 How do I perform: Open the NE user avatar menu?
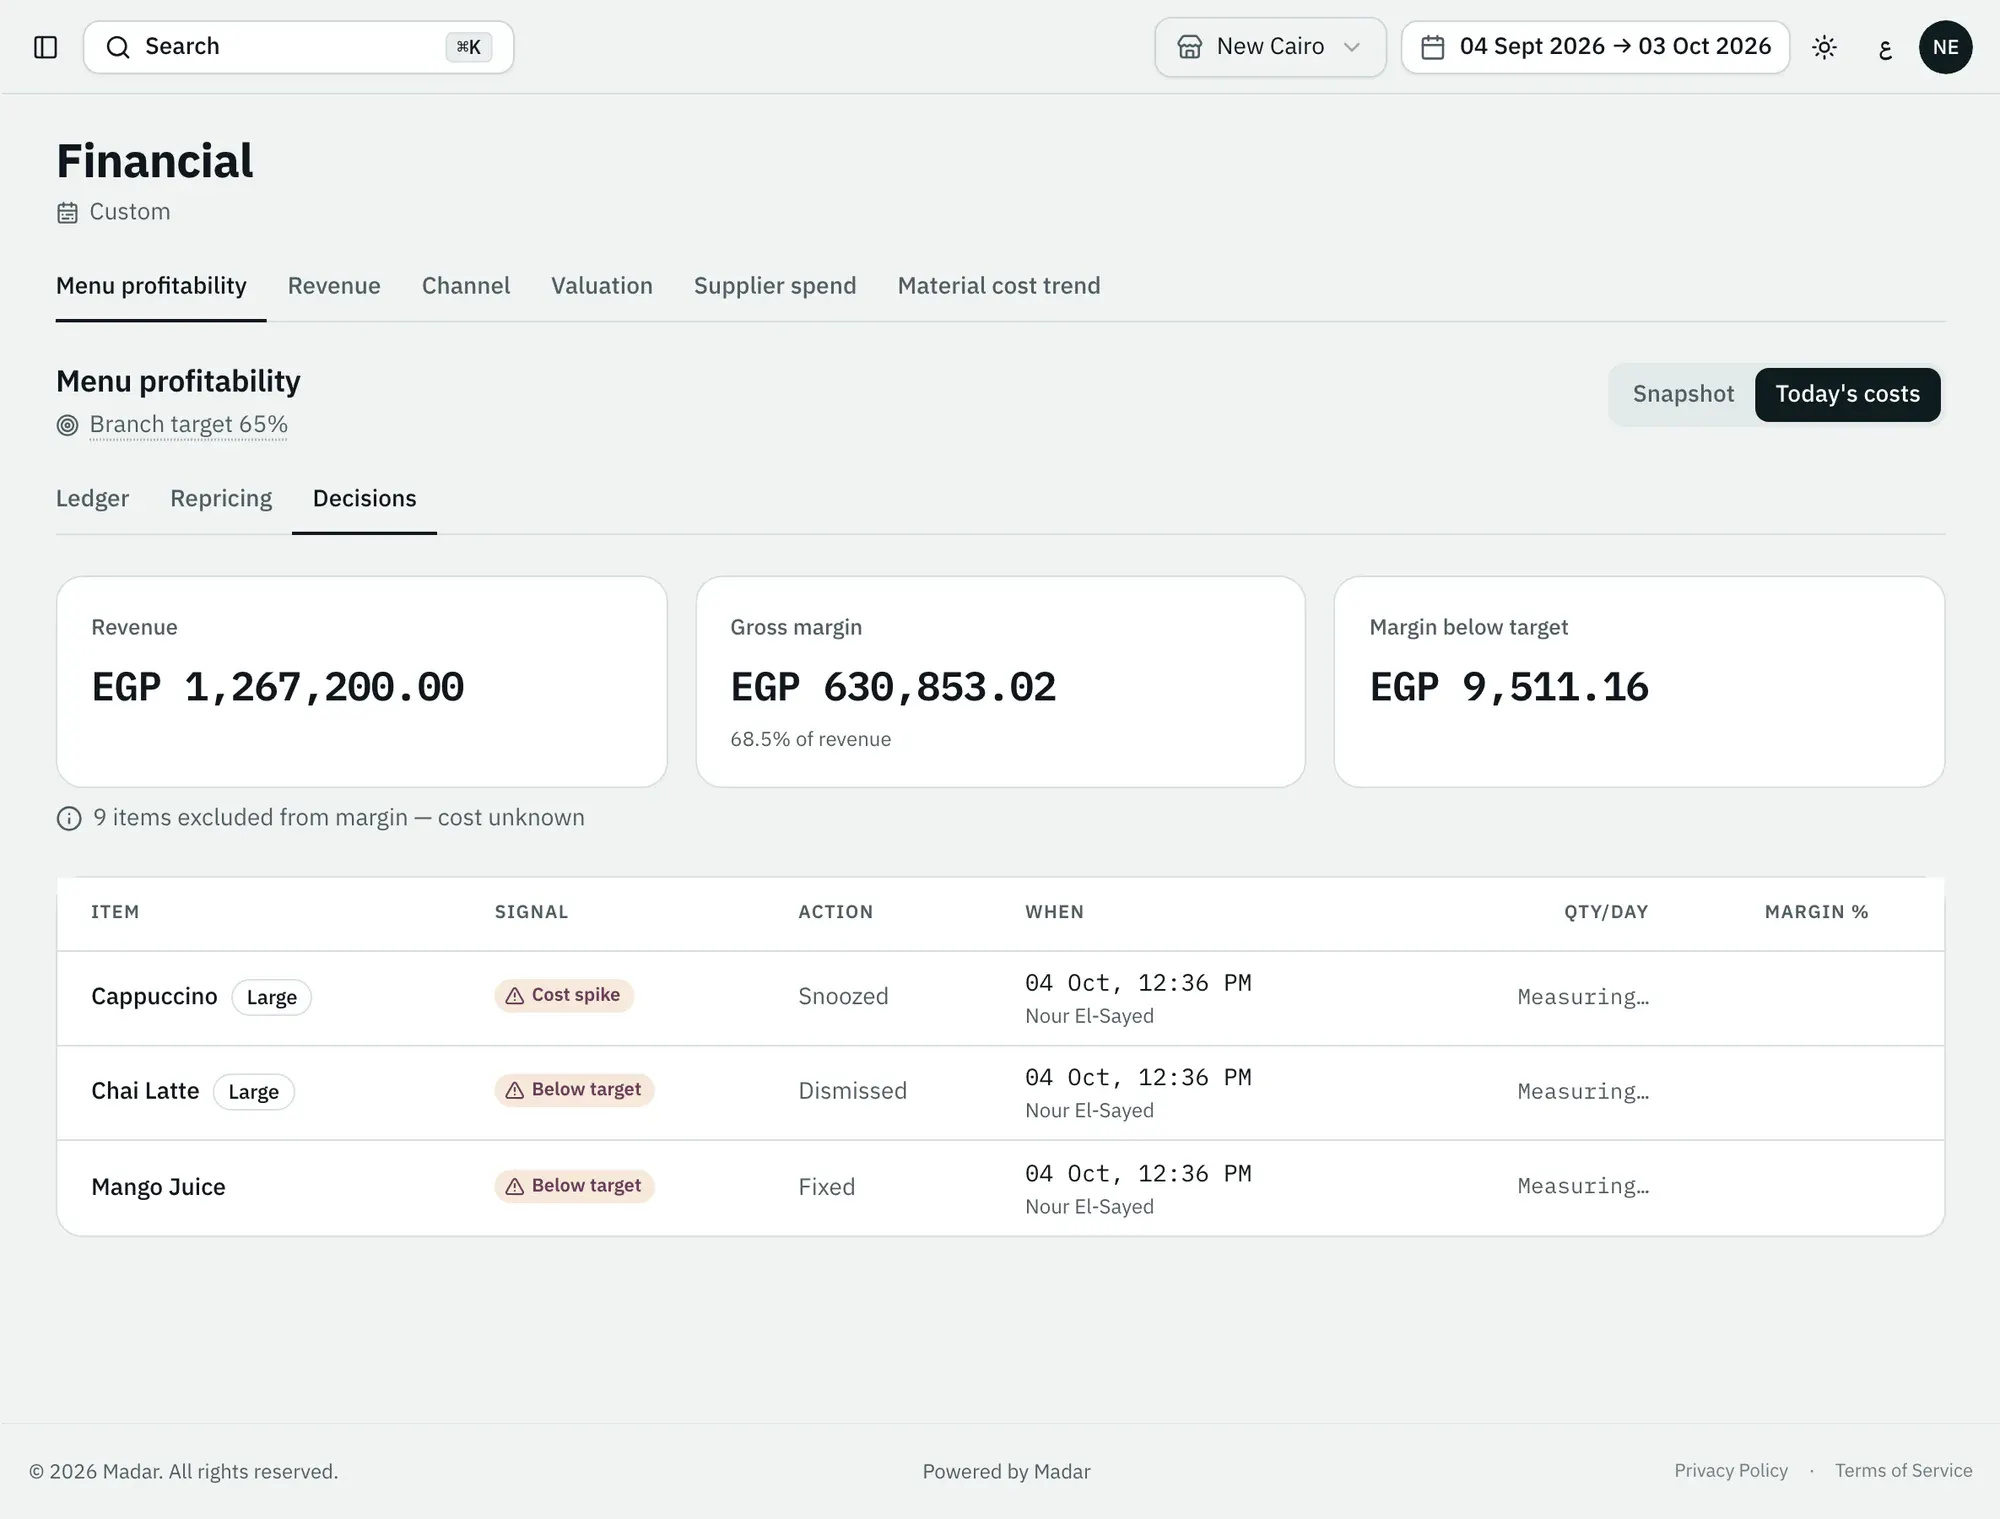(x=1945, y=47)
